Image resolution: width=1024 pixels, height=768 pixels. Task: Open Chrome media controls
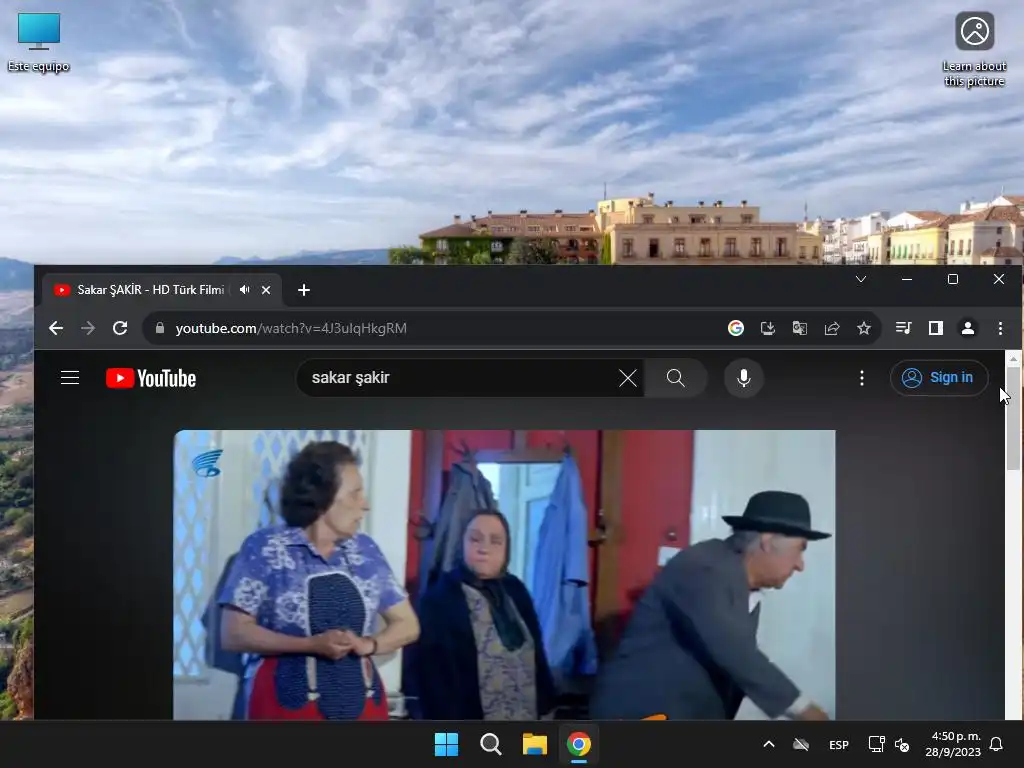tap(903, 328)
